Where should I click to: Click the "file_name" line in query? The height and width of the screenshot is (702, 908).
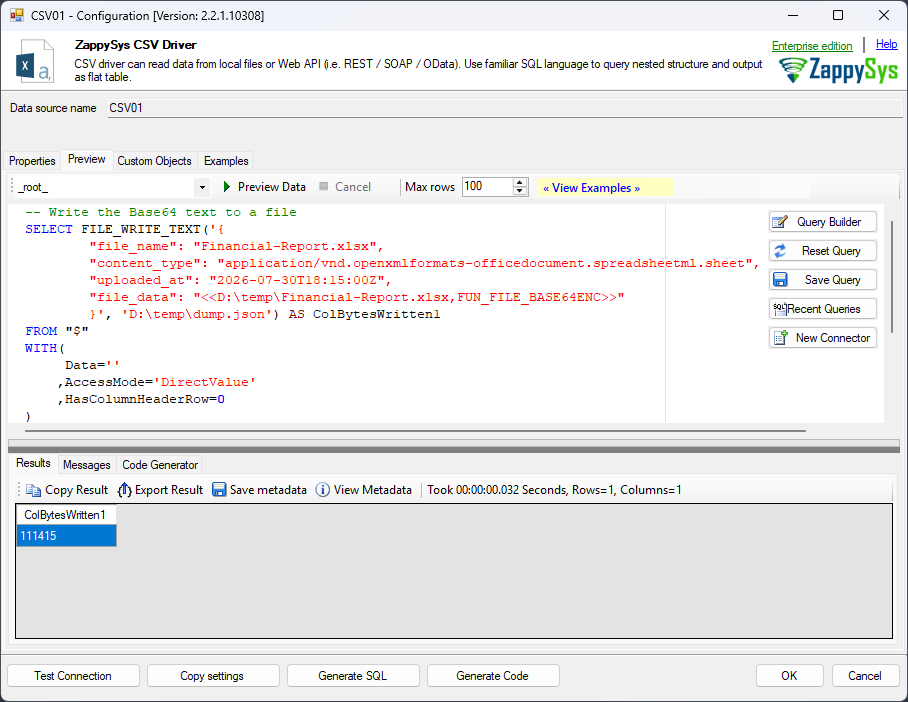[236, 246]
